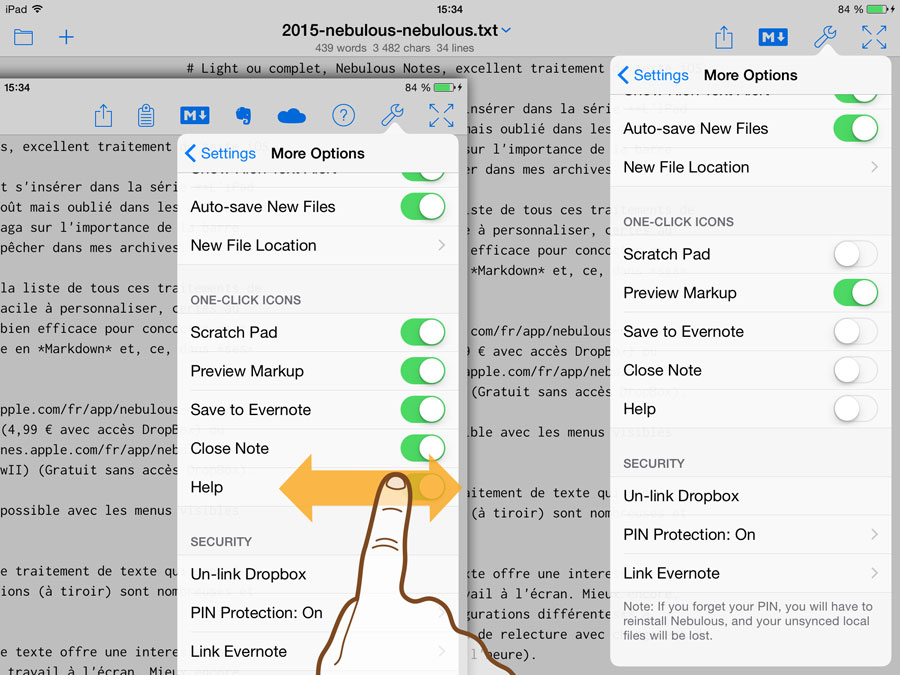The image size is (900, 675).
Task: Open New File Location in right panel
Action: 751,167
